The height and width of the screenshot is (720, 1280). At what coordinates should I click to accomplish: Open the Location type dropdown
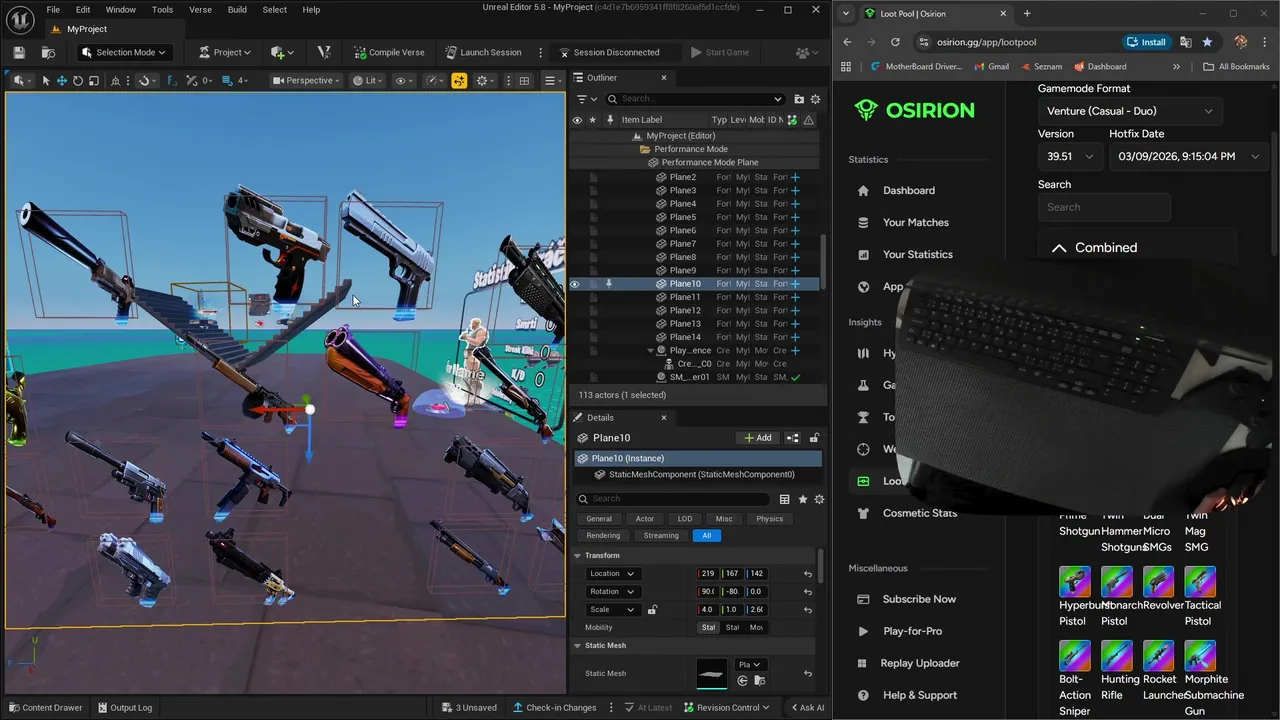[x=612, y=574]
